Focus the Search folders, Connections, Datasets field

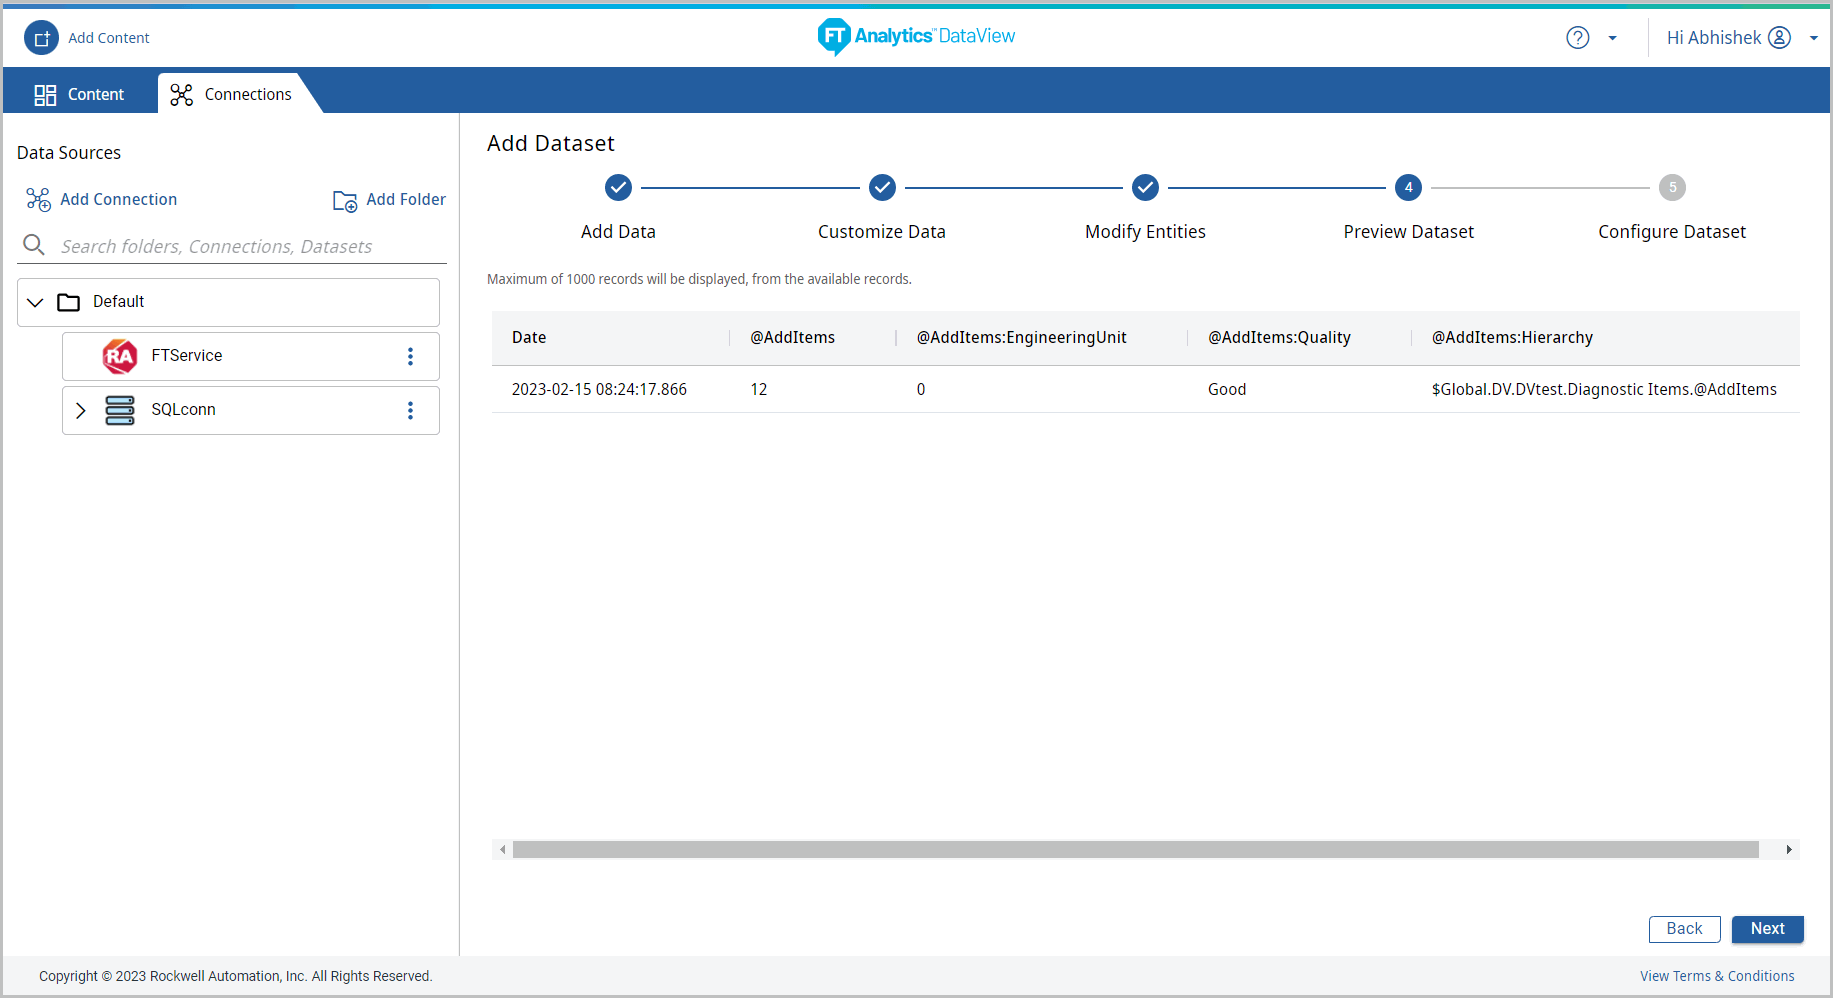point(232,246)
